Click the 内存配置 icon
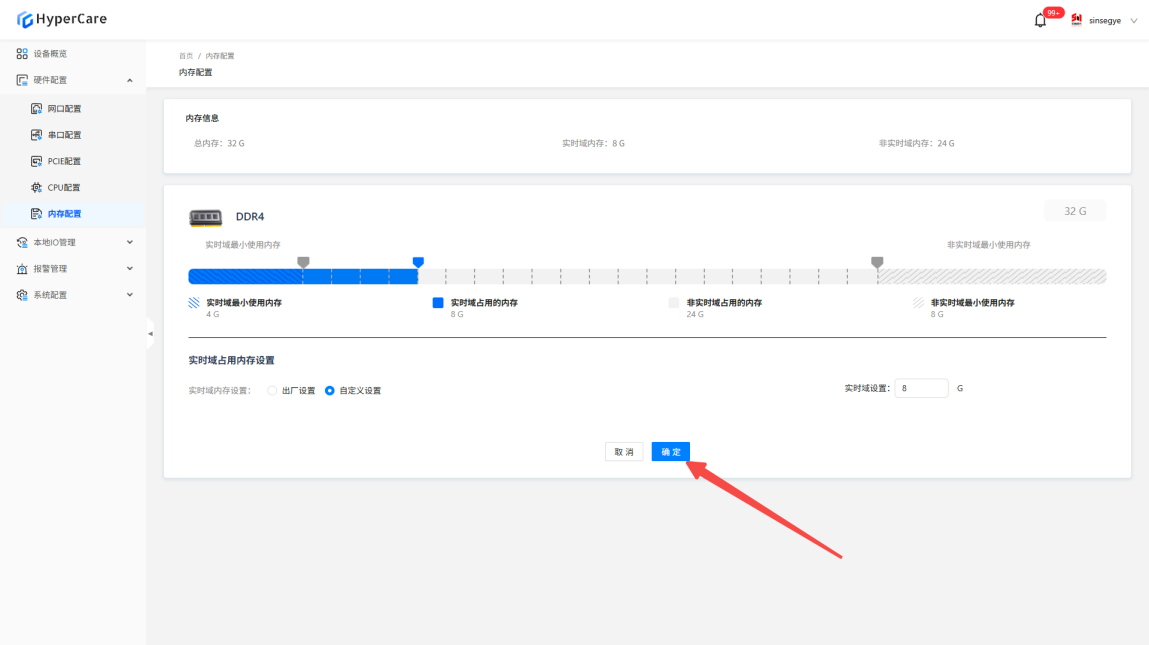This screenshot has width=1149, height=645. (37, 214)
